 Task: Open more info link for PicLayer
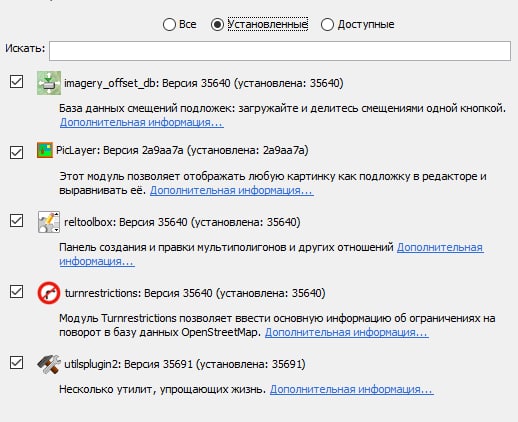click(232, 190)
